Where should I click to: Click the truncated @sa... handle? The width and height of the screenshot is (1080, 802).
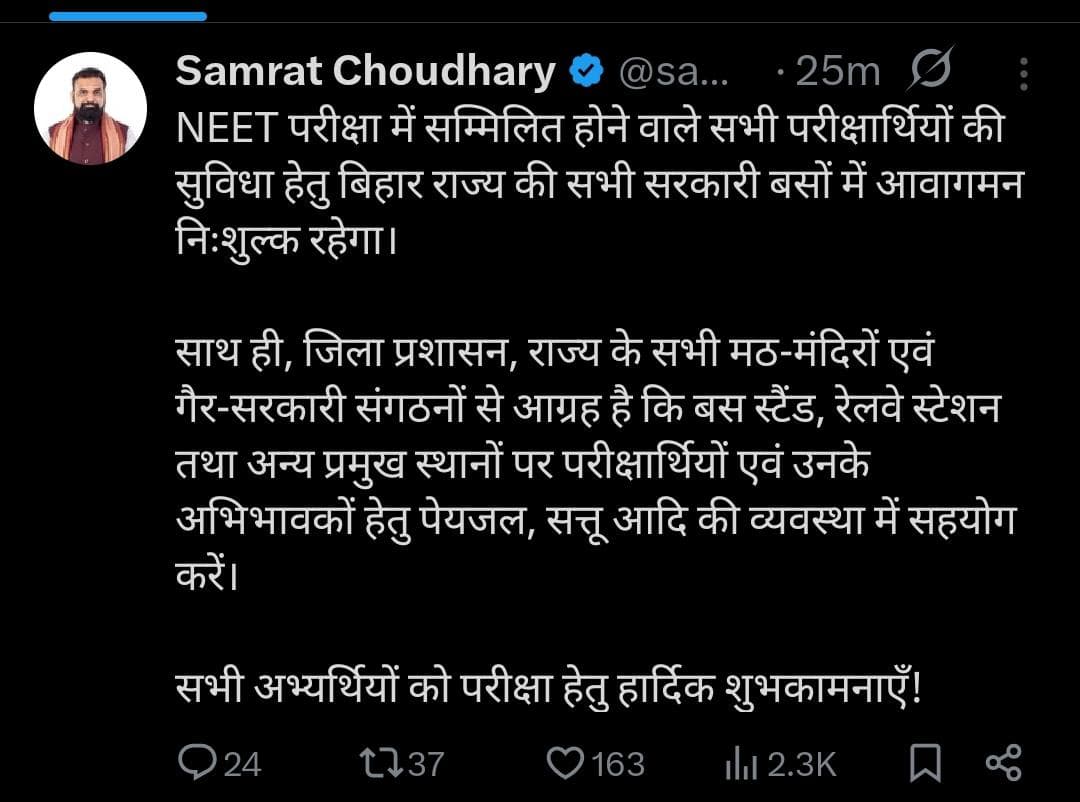coord(673,72)
